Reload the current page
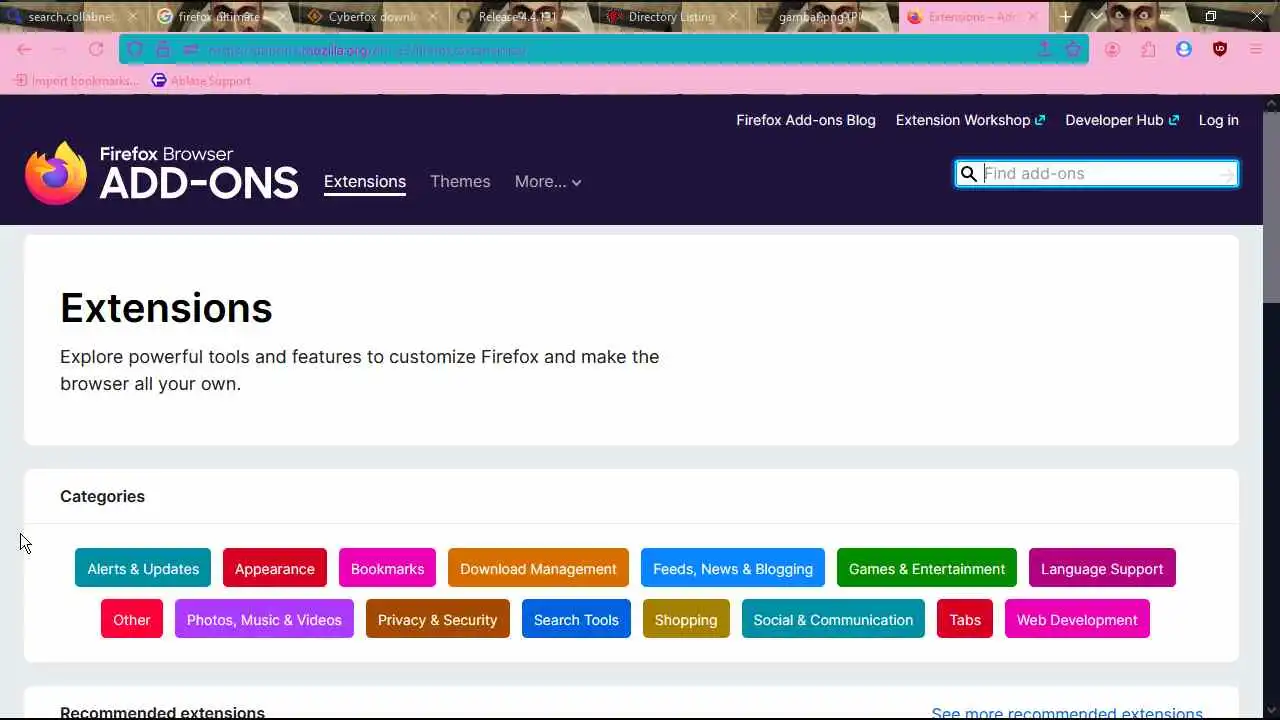1280x720 pixels. pyautogui.click(x=96, y=49)
